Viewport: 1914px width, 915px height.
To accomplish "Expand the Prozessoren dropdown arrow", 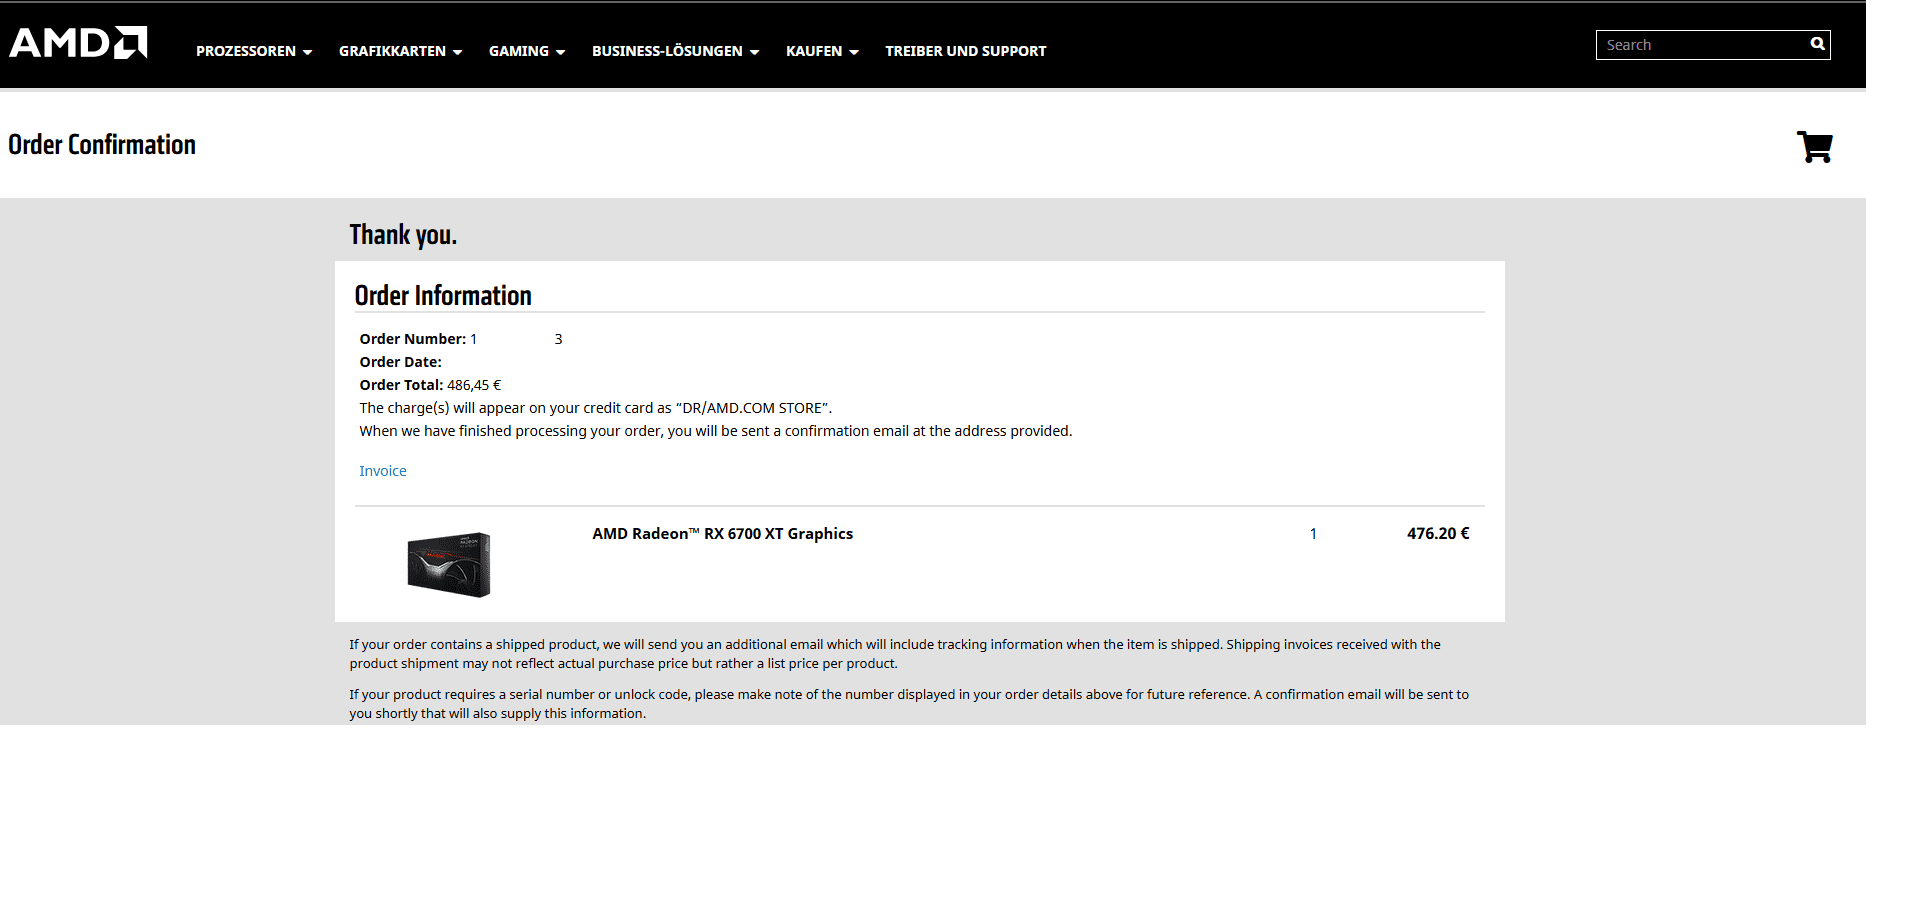I will [307, 52].
